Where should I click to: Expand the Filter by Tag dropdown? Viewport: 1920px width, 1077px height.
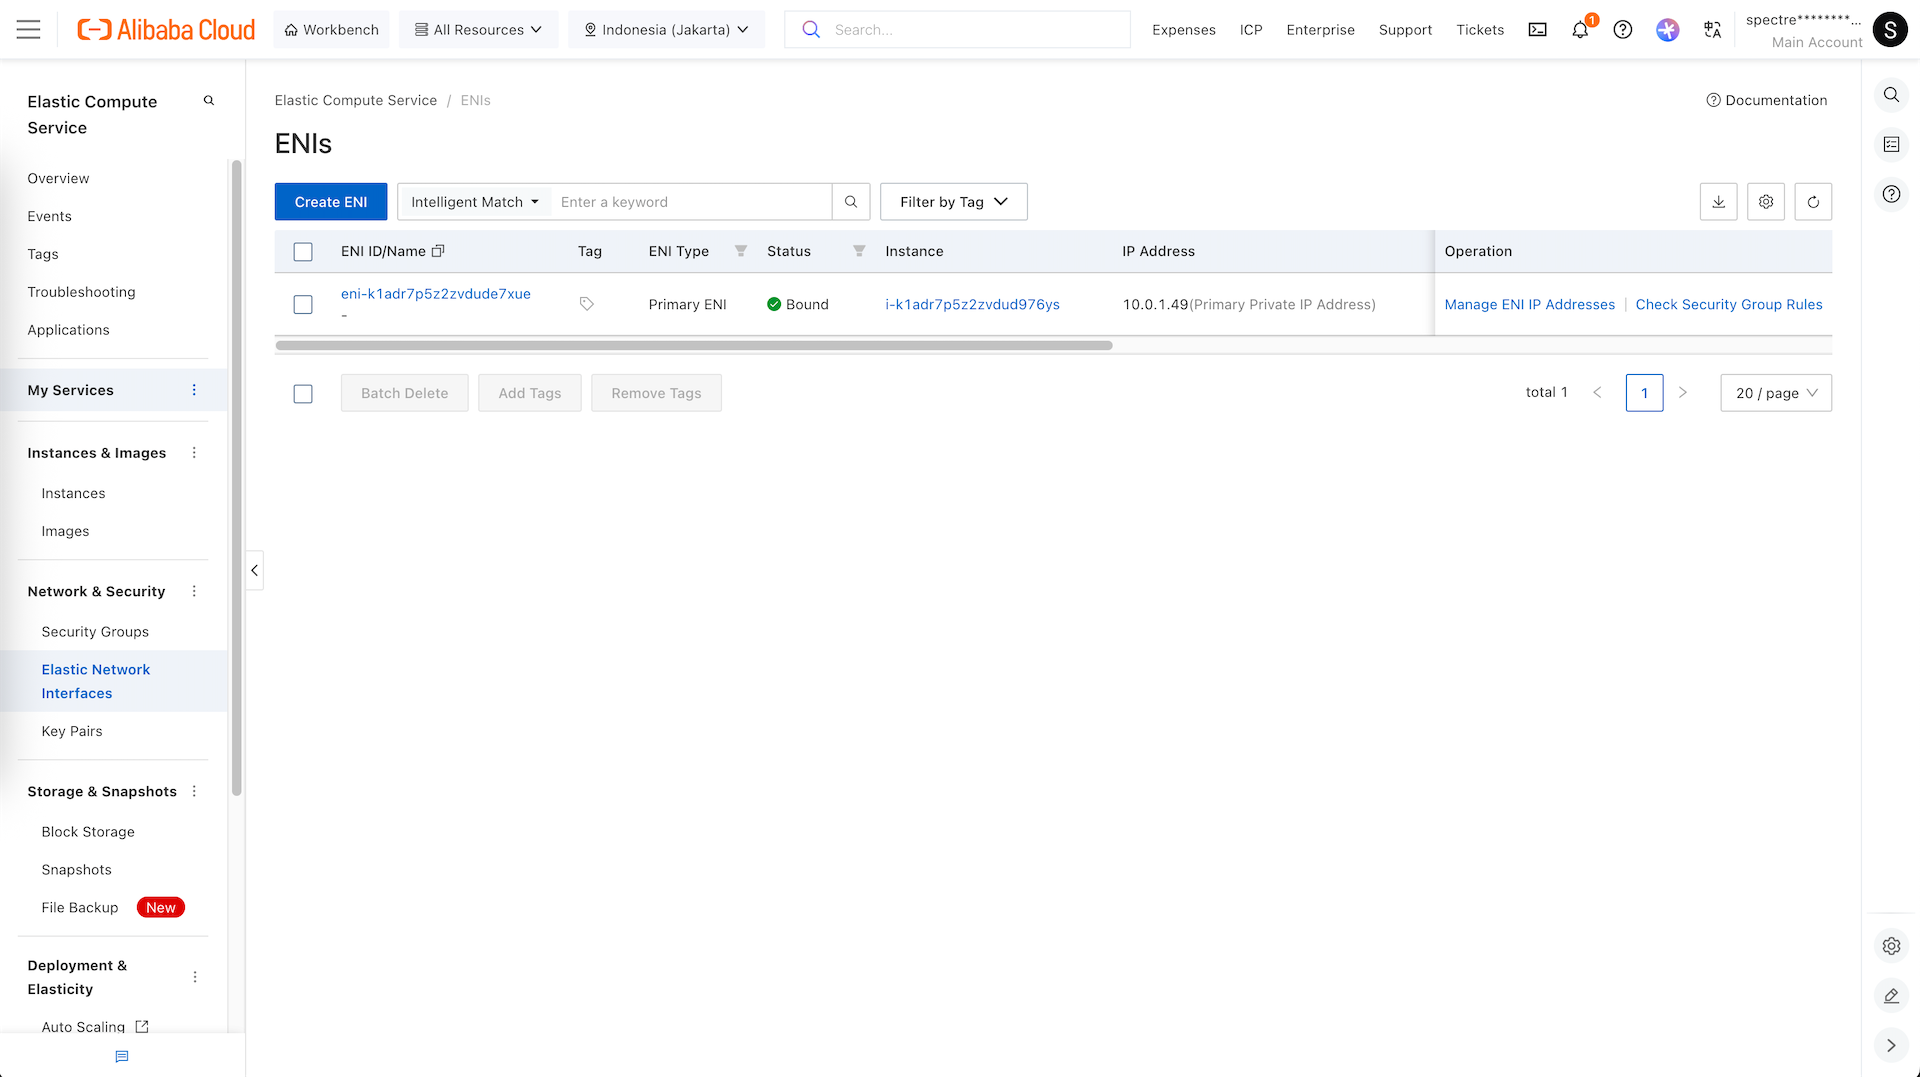[x=953, y=202]
